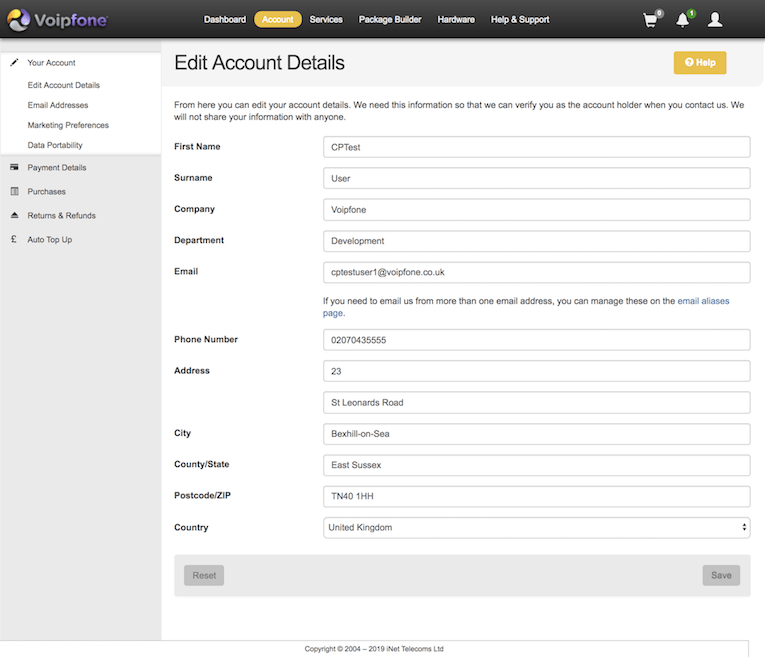Click the Phone Number input field

[537, 340]
